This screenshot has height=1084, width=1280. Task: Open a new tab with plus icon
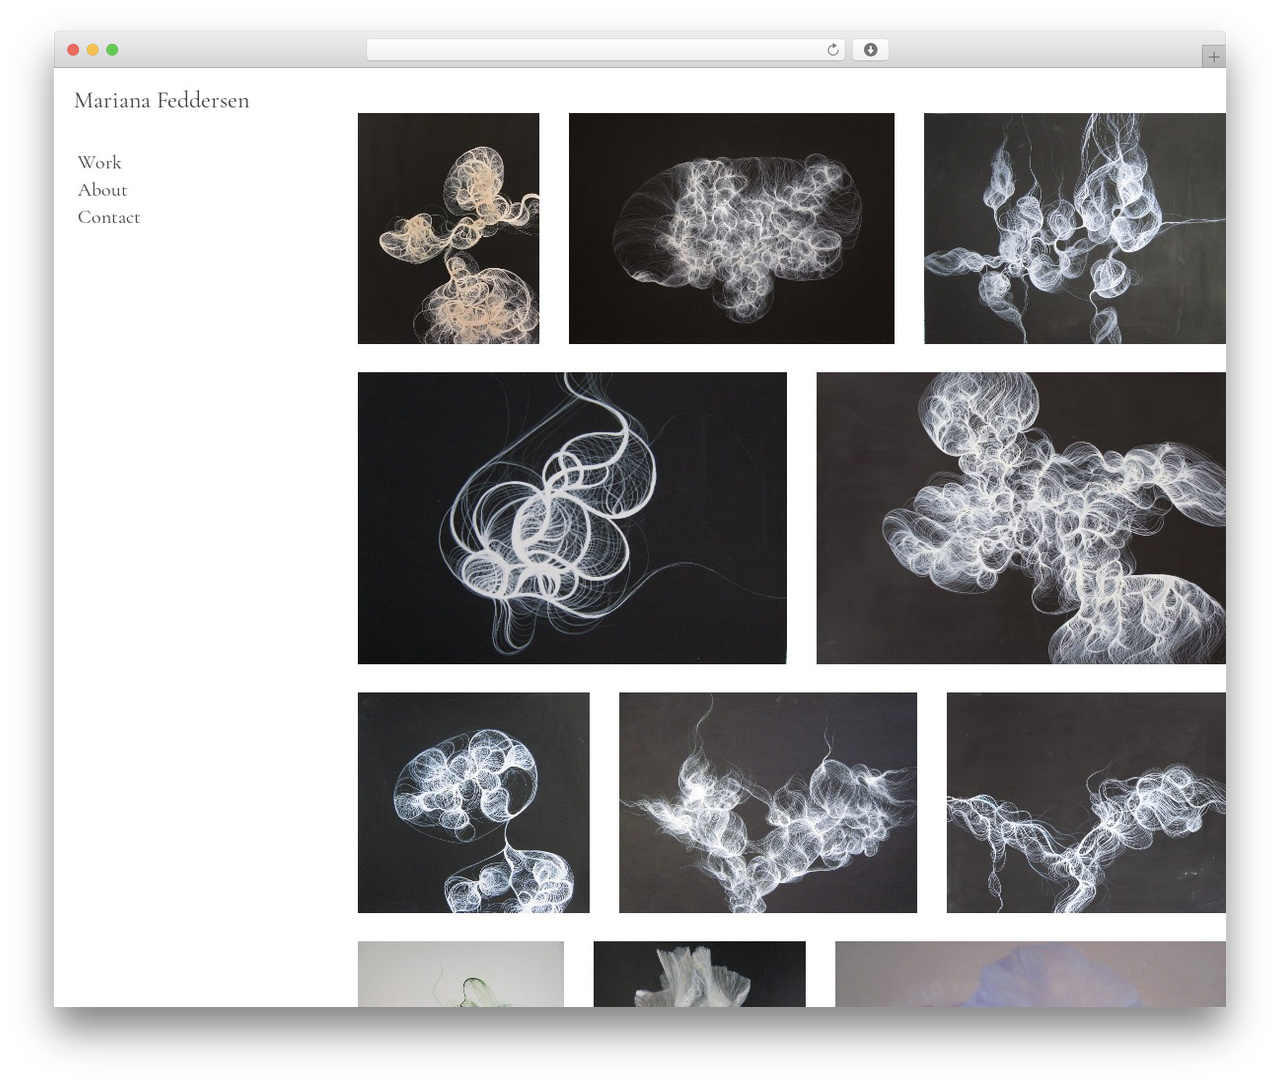pos(1213,57)
